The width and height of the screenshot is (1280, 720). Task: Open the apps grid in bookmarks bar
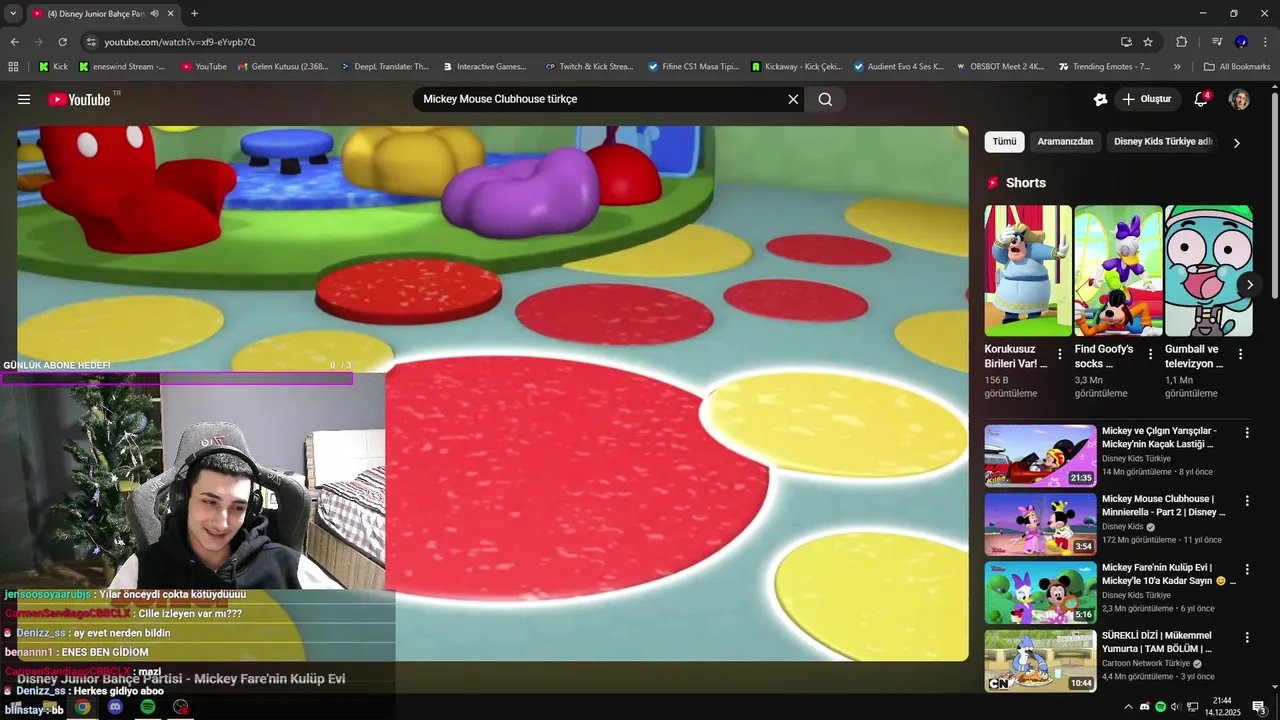pos(13,67)
